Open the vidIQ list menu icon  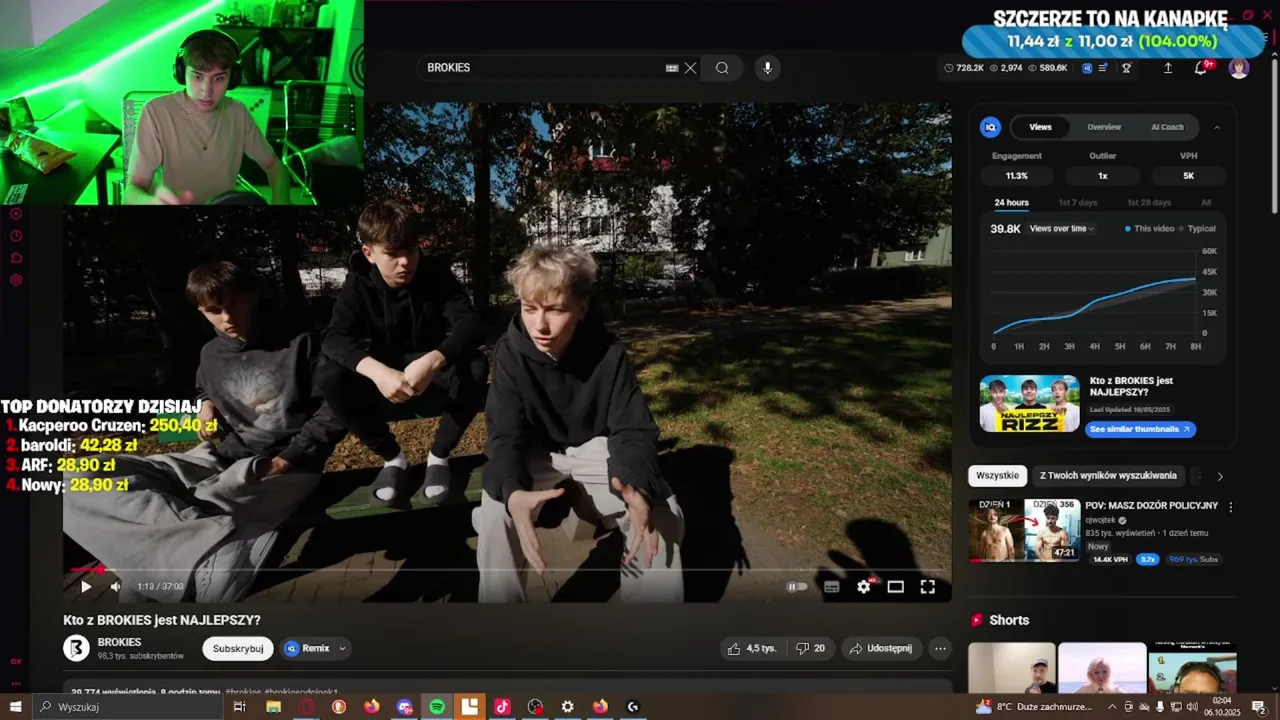[1103, 68]
